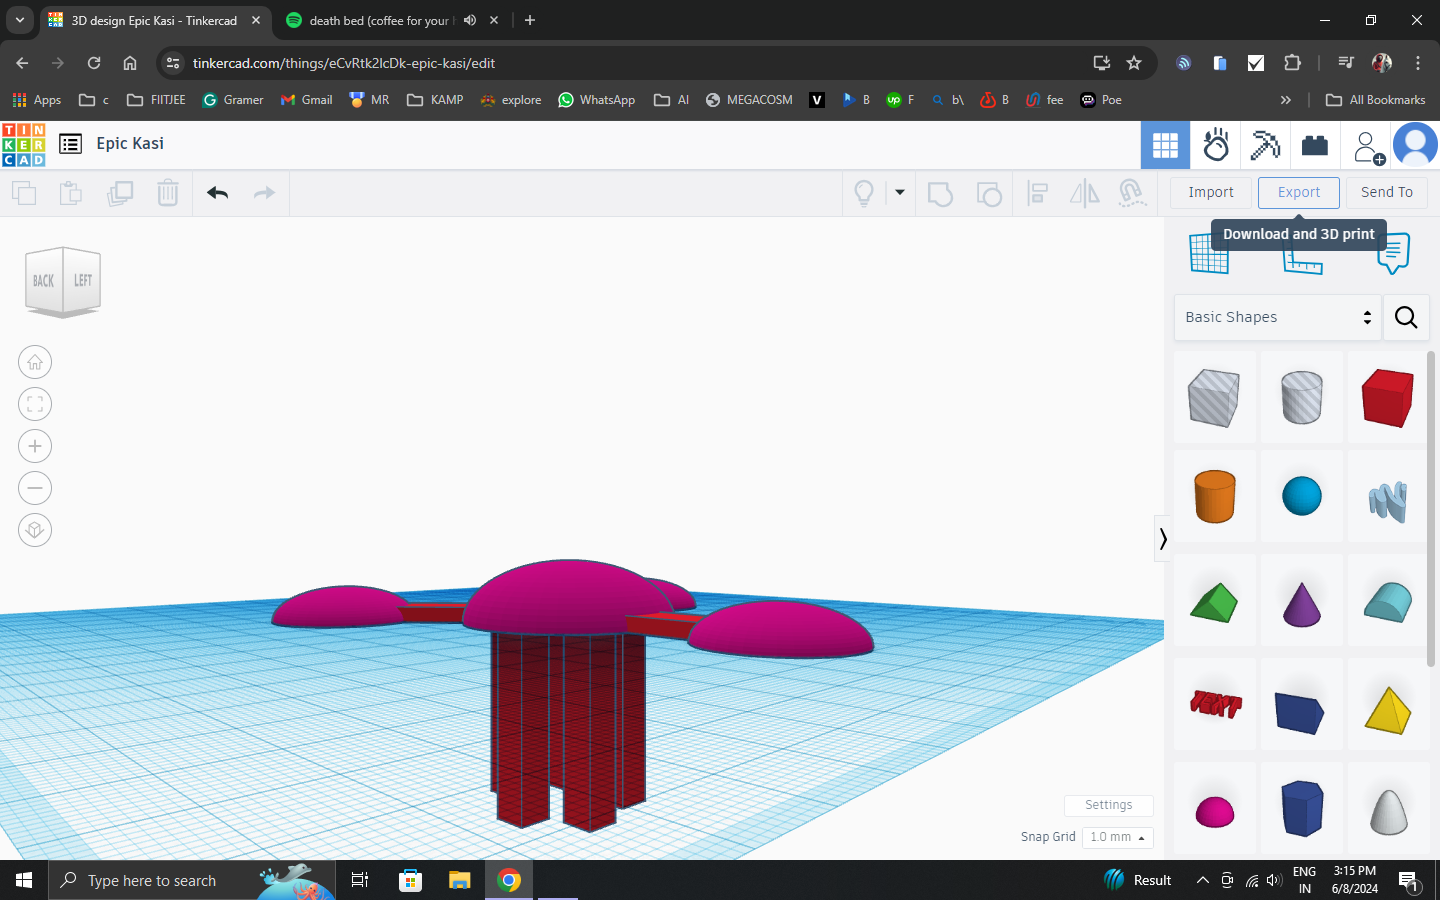Open the user profile avatar
The image size is (1440, 900).
point(1416,146)
